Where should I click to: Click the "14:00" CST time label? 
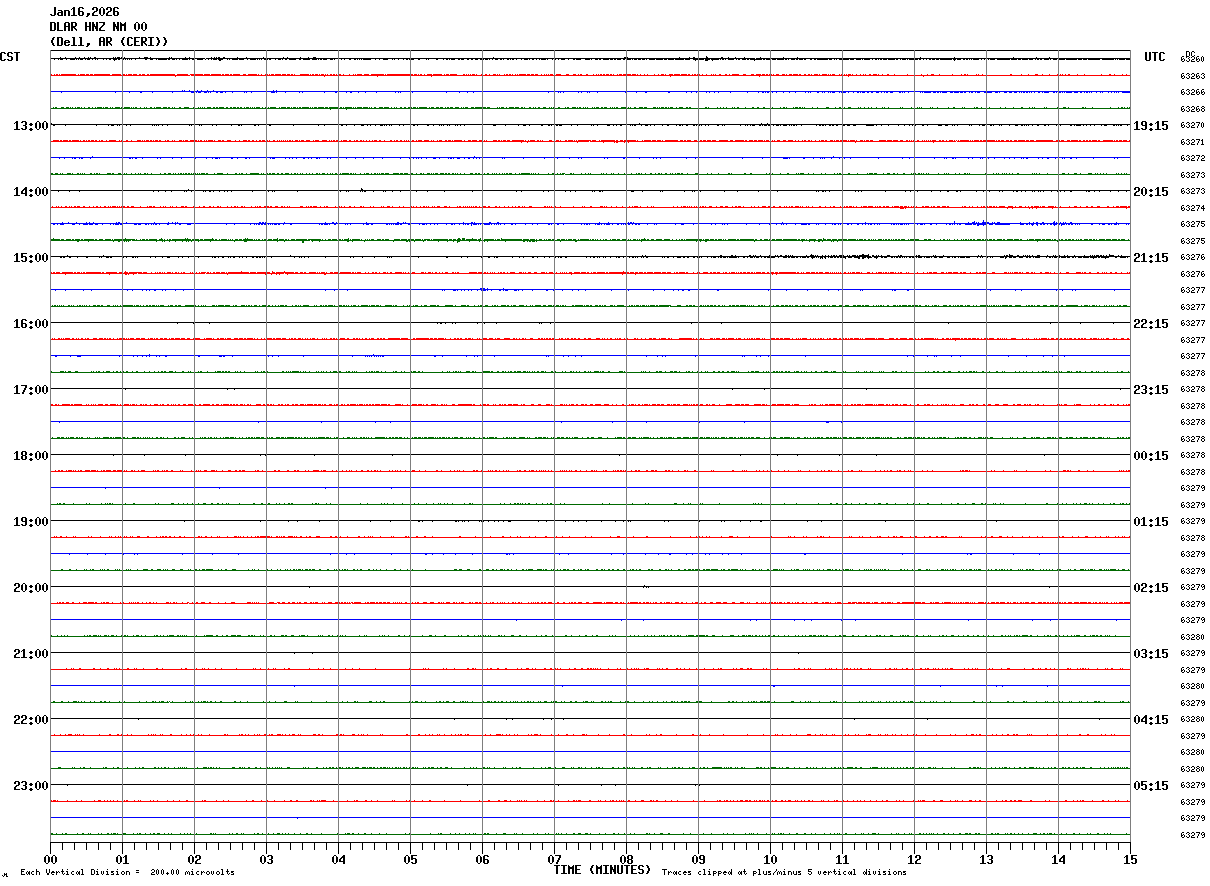[30, 191]
